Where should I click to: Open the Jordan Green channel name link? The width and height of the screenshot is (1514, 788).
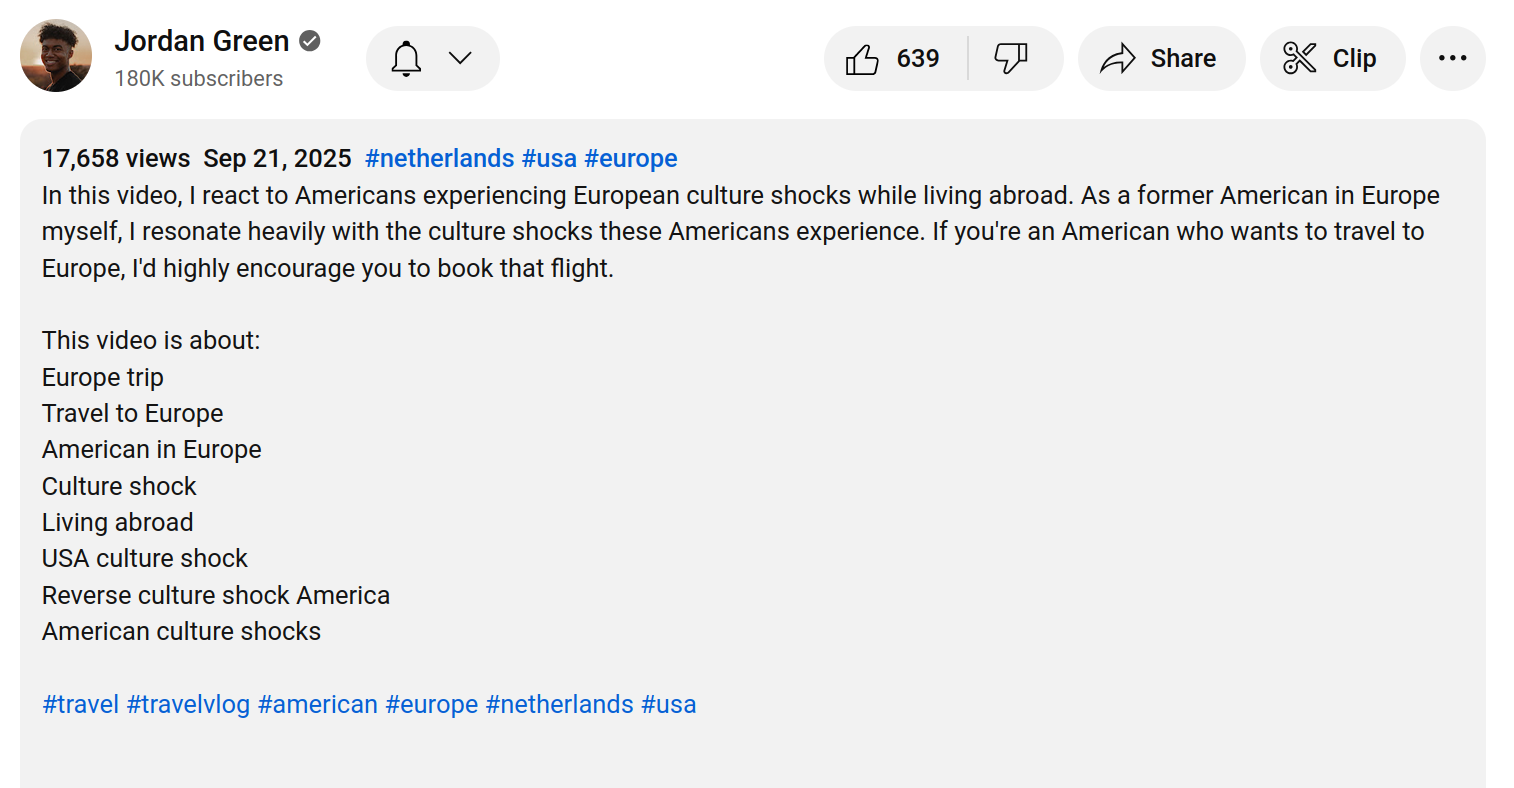pyautogui.click(x=202, y=41)
